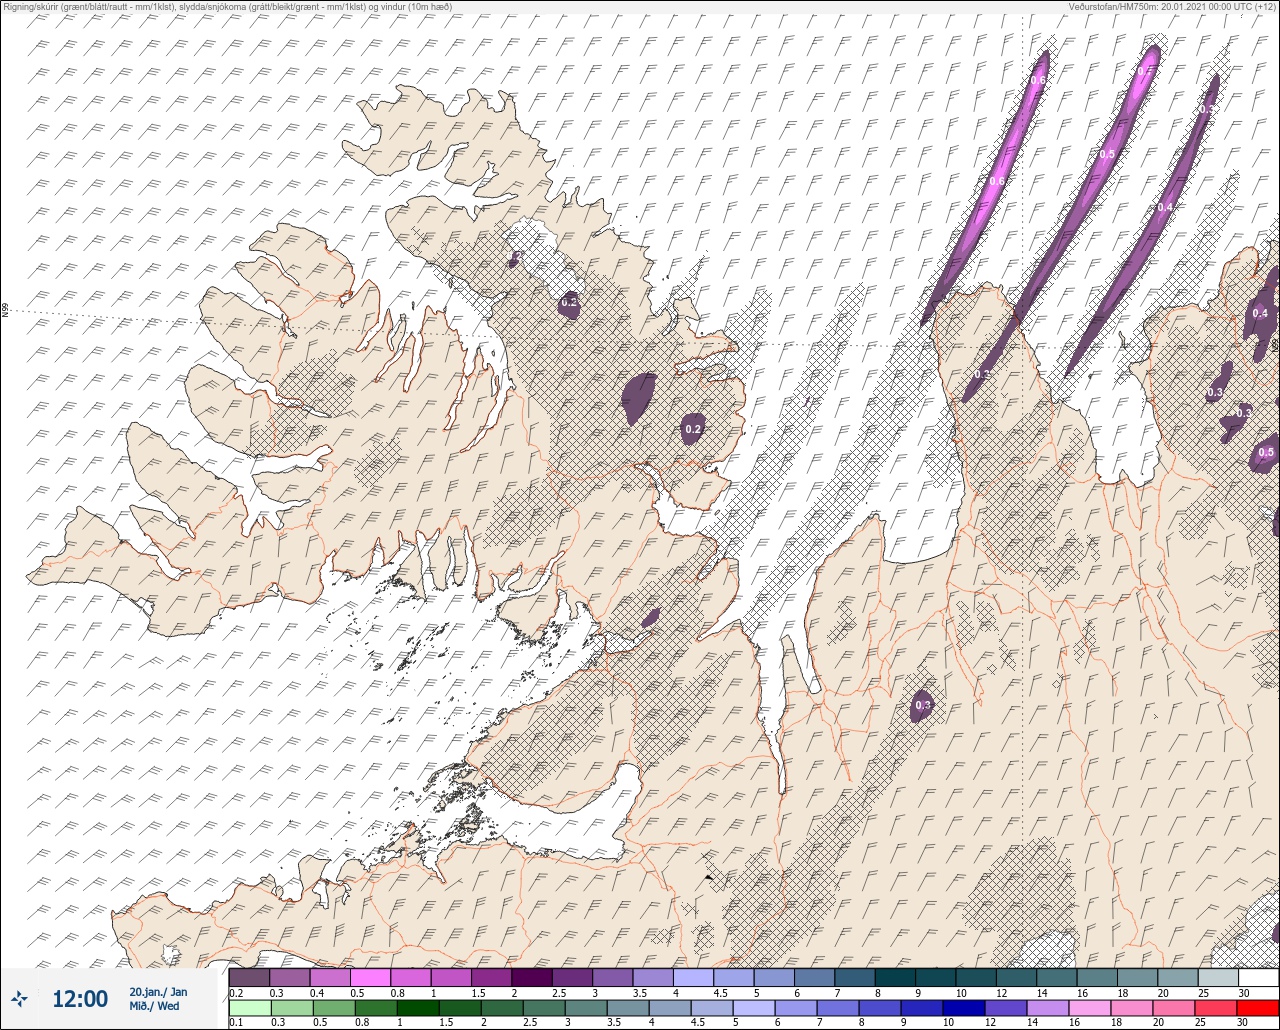Select the muted purple 0.2 swatch, top legend row
Viewport: 1280px width, 1030px height.
point(249,977)
